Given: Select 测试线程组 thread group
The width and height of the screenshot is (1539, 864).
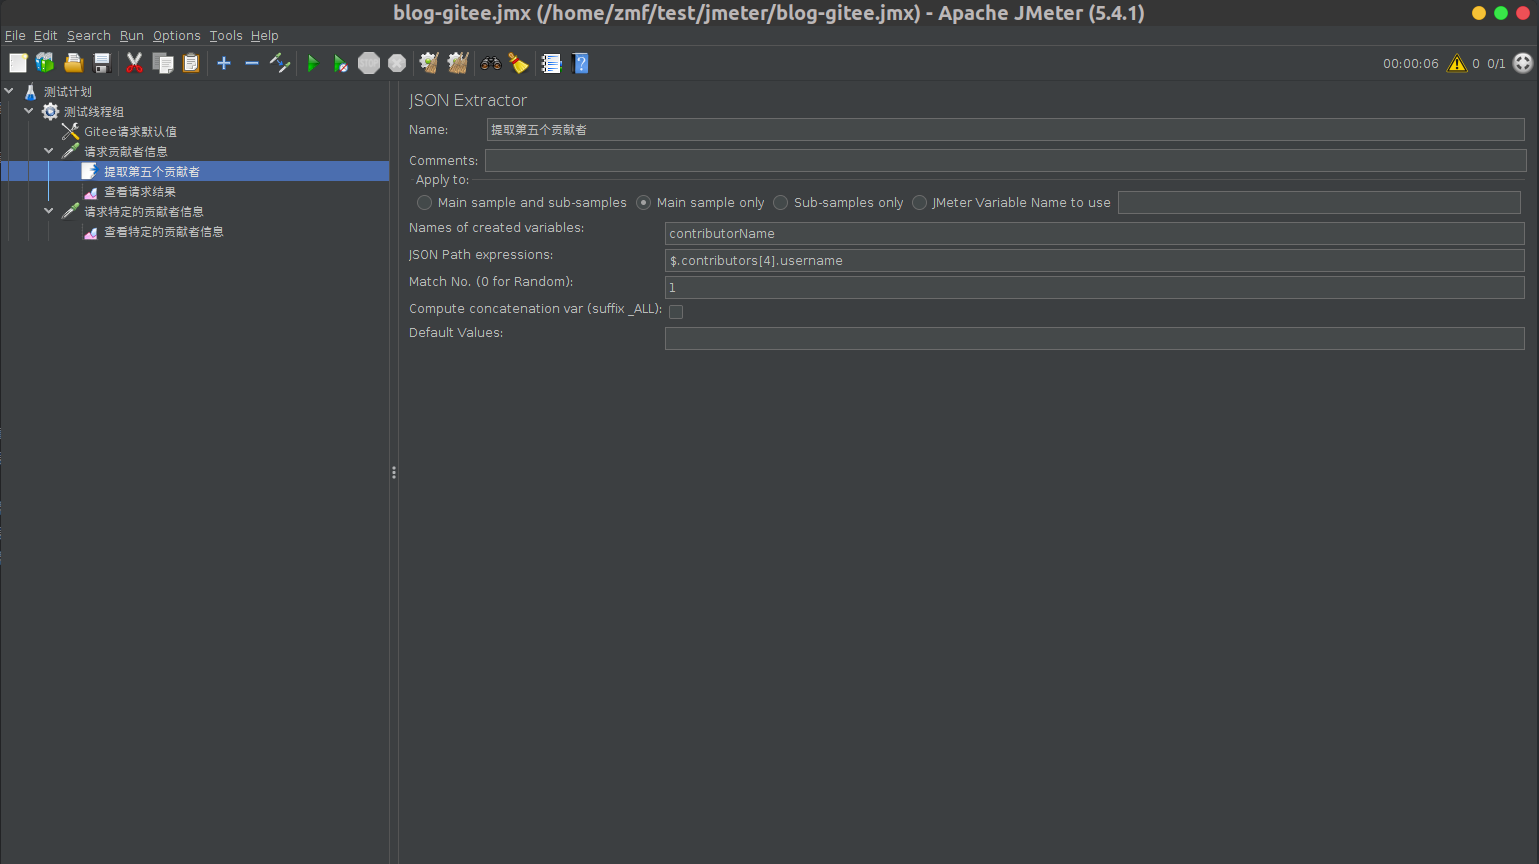Looking at the screenshot, I should 94,111.
